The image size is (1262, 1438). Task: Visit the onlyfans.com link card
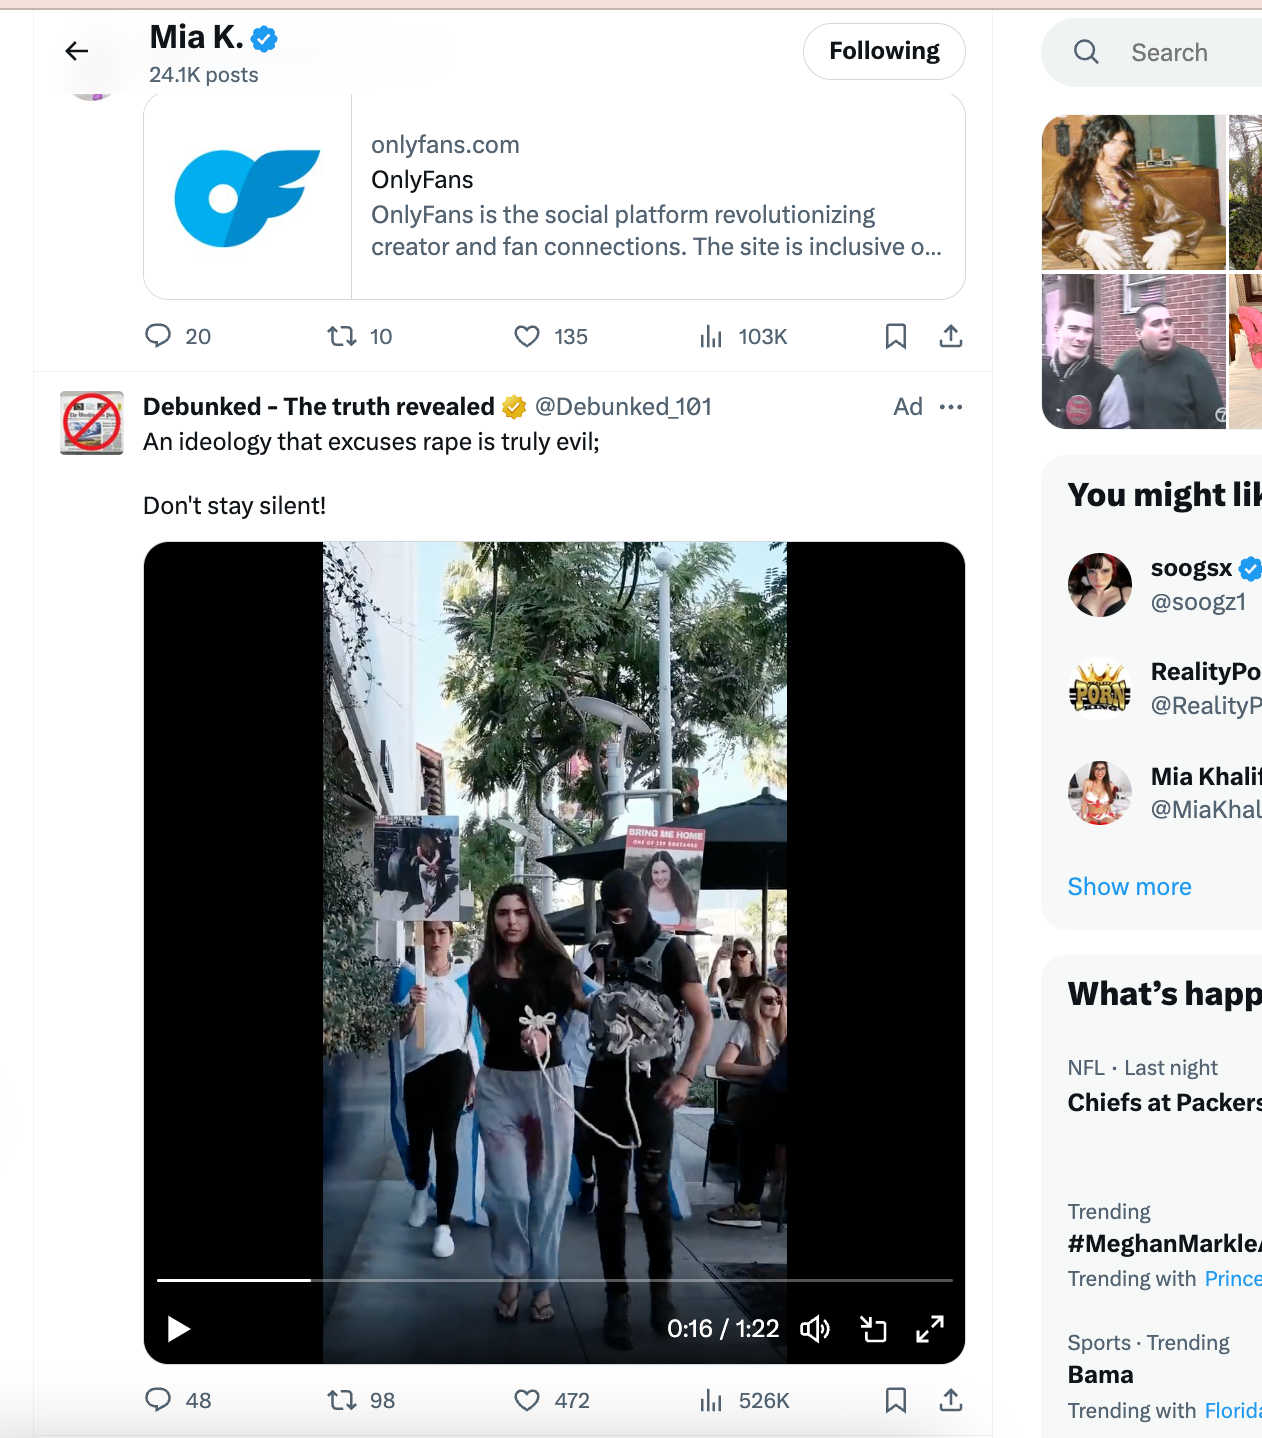click(x=555, y=195)
